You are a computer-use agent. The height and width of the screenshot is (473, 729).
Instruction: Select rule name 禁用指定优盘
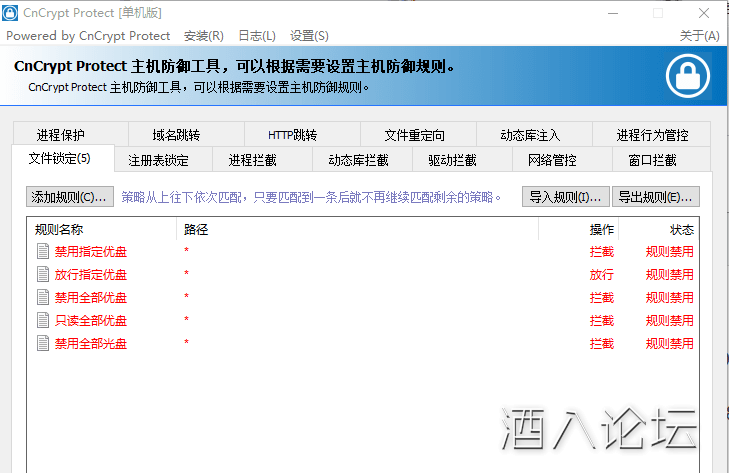91,252
